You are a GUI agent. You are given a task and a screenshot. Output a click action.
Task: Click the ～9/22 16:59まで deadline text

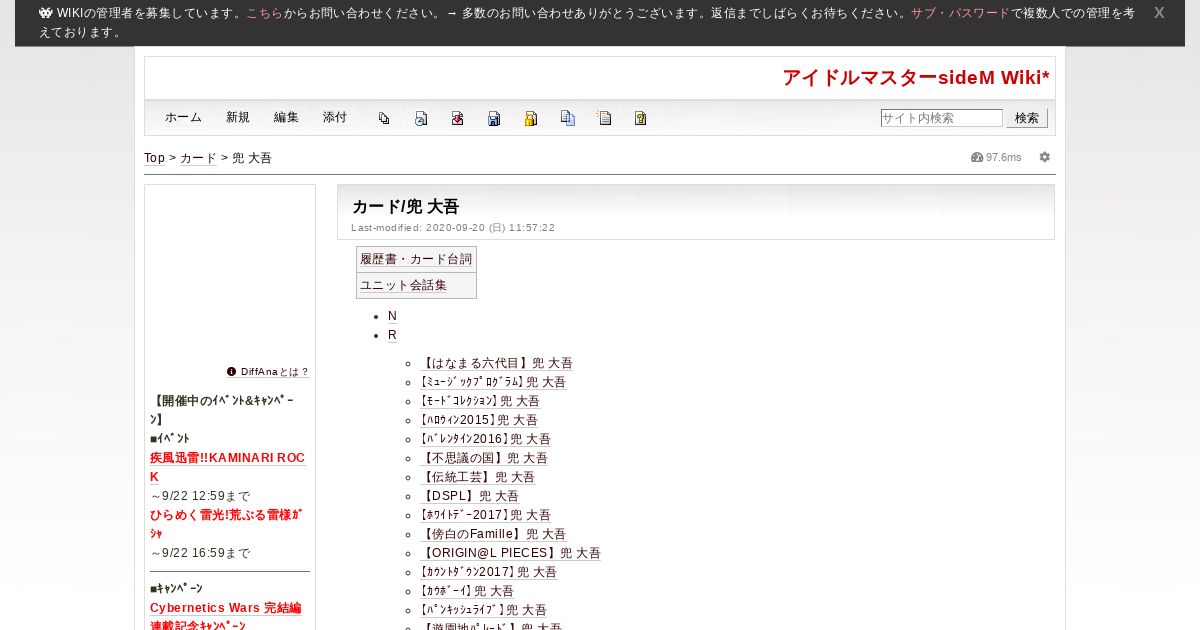200,553
